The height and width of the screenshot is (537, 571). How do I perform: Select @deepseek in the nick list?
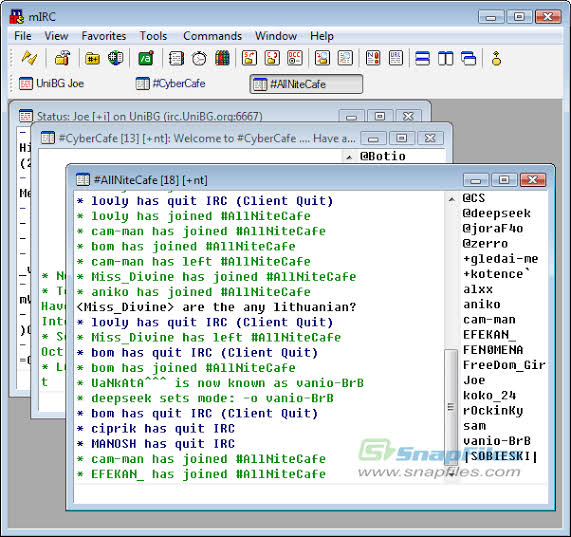(496, 213)
